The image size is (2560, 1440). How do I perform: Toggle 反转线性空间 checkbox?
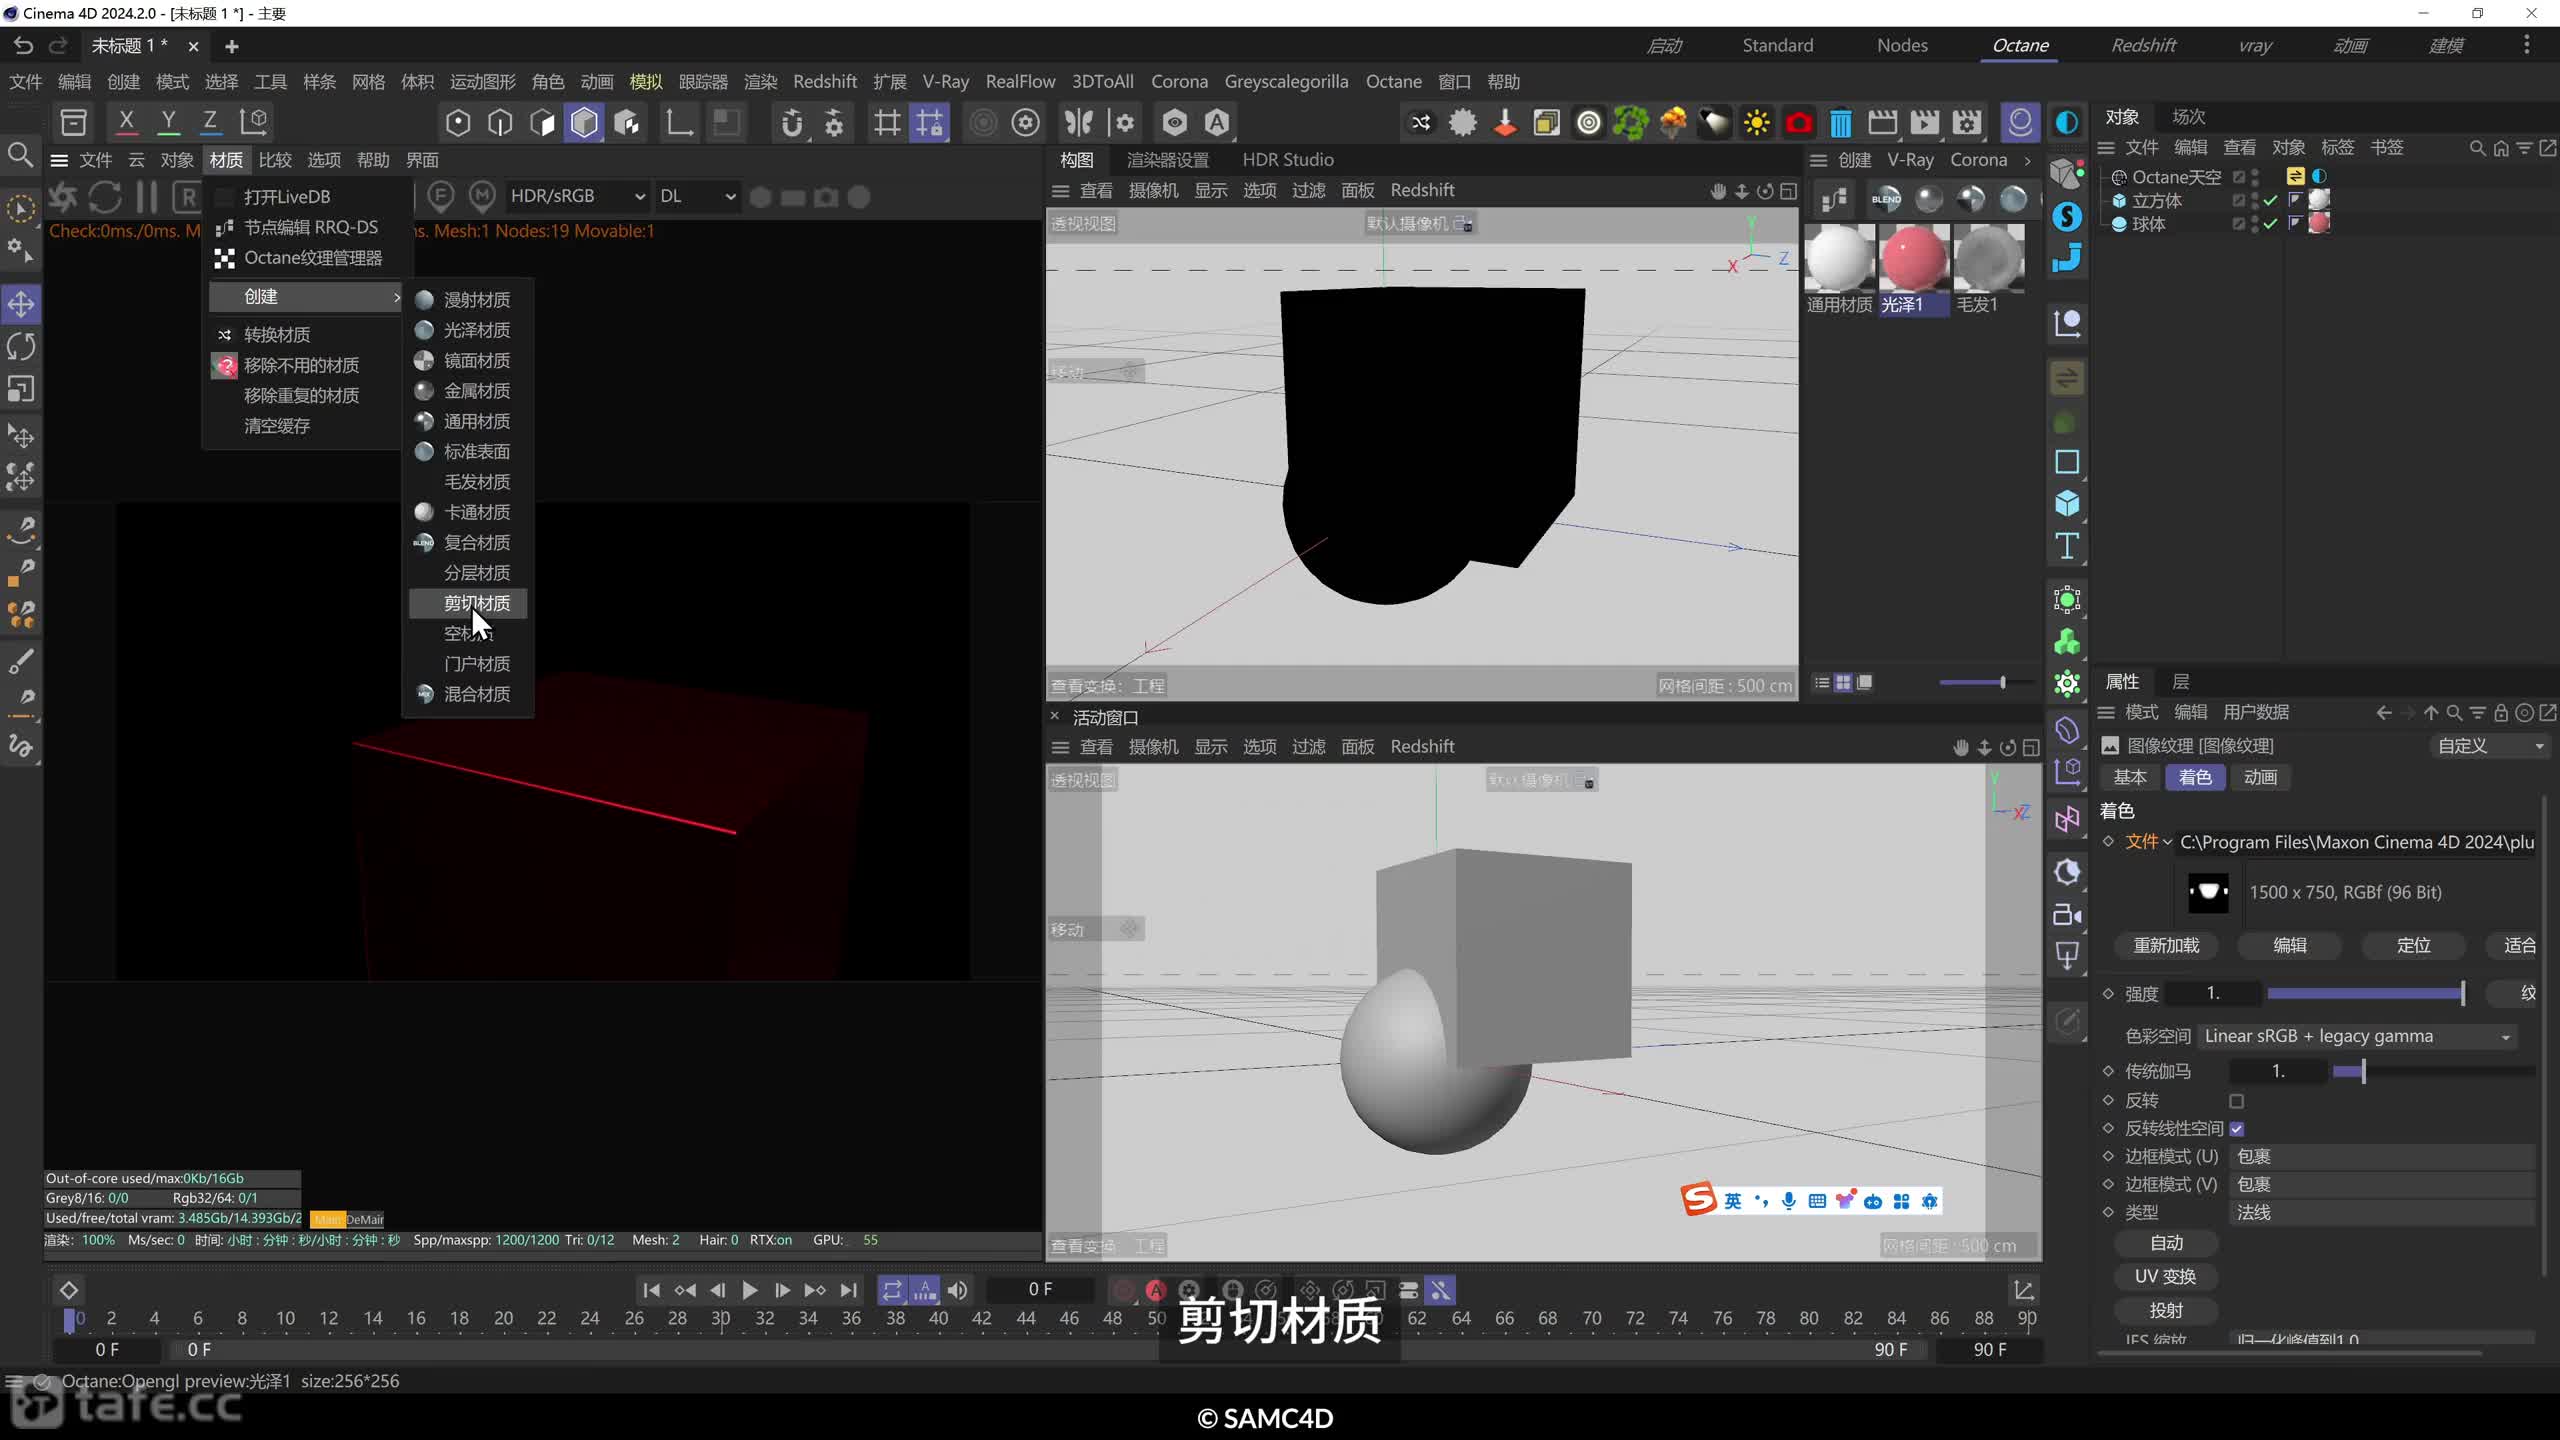point(2237,1129)
